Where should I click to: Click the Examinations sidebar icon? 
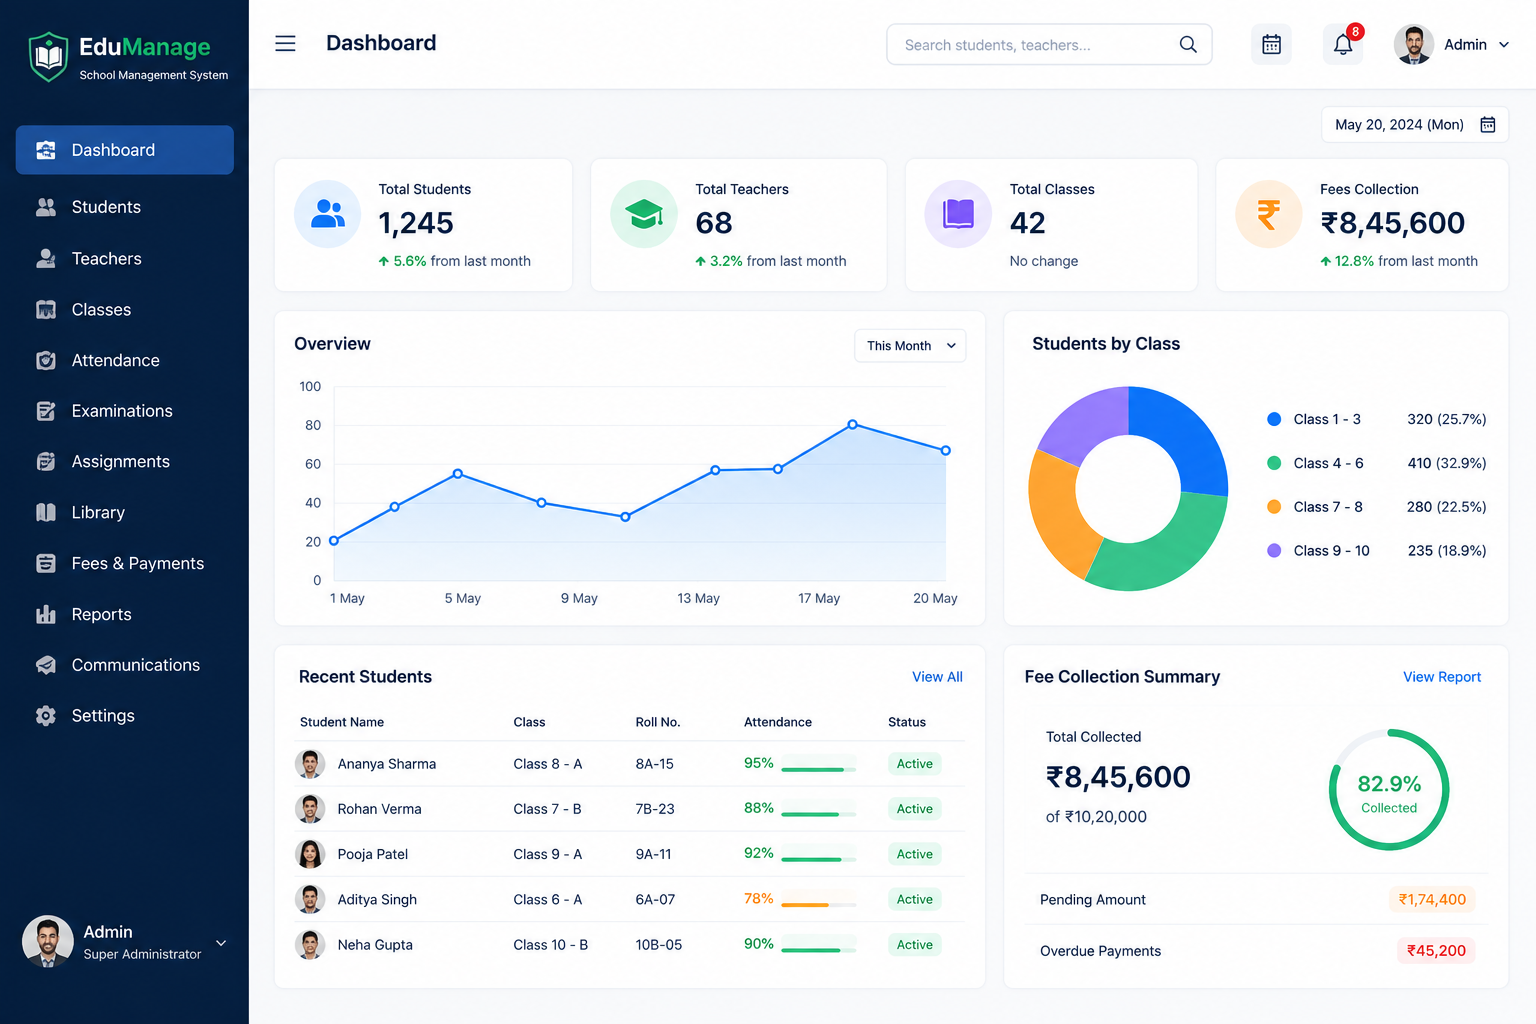click(46, 411)
